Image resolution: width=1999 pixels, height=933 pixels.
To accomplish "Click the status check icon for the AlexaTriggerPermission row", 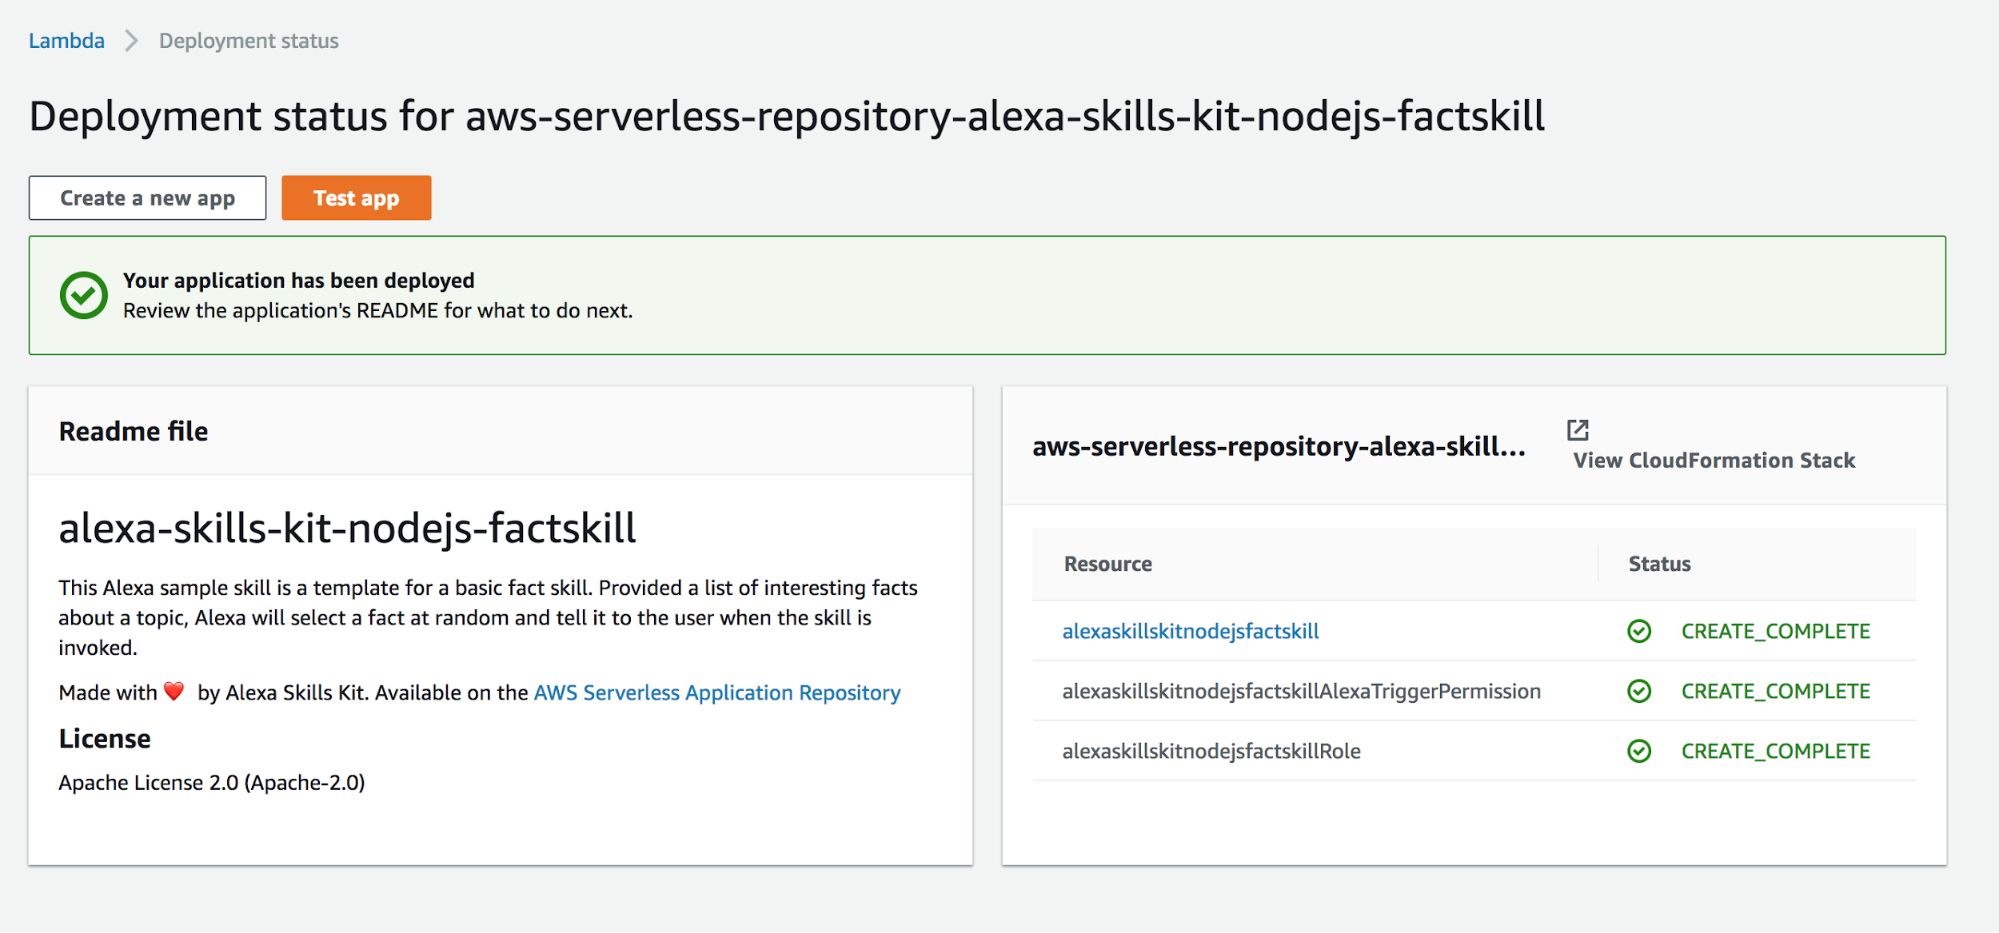I will coord(1639,691).
